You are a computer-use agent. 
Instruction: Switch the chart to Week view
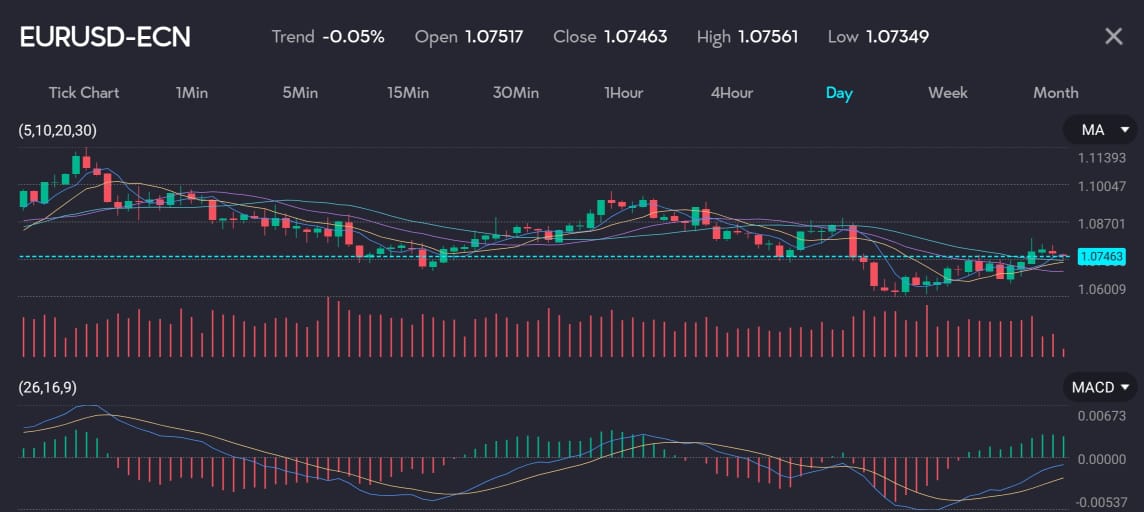[x=947, y=93]
